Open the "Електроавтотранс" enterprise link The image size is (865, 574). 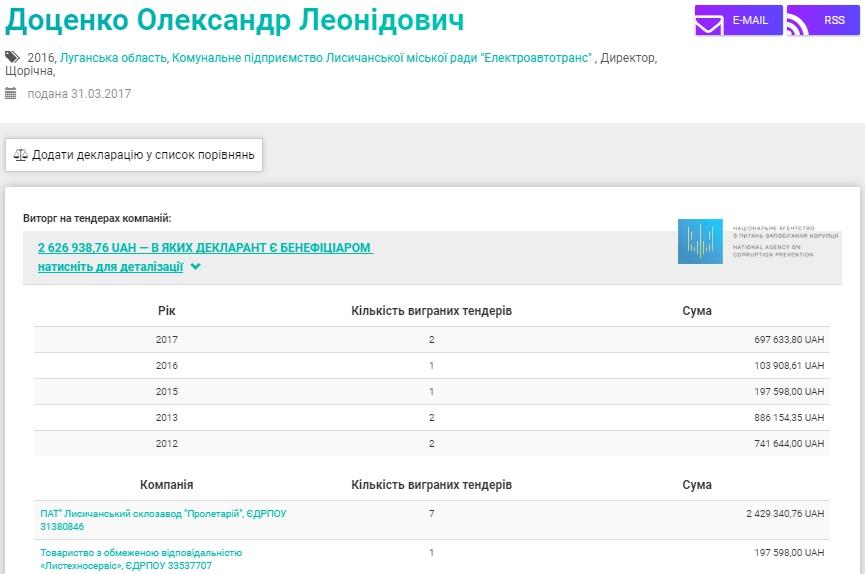382,58
